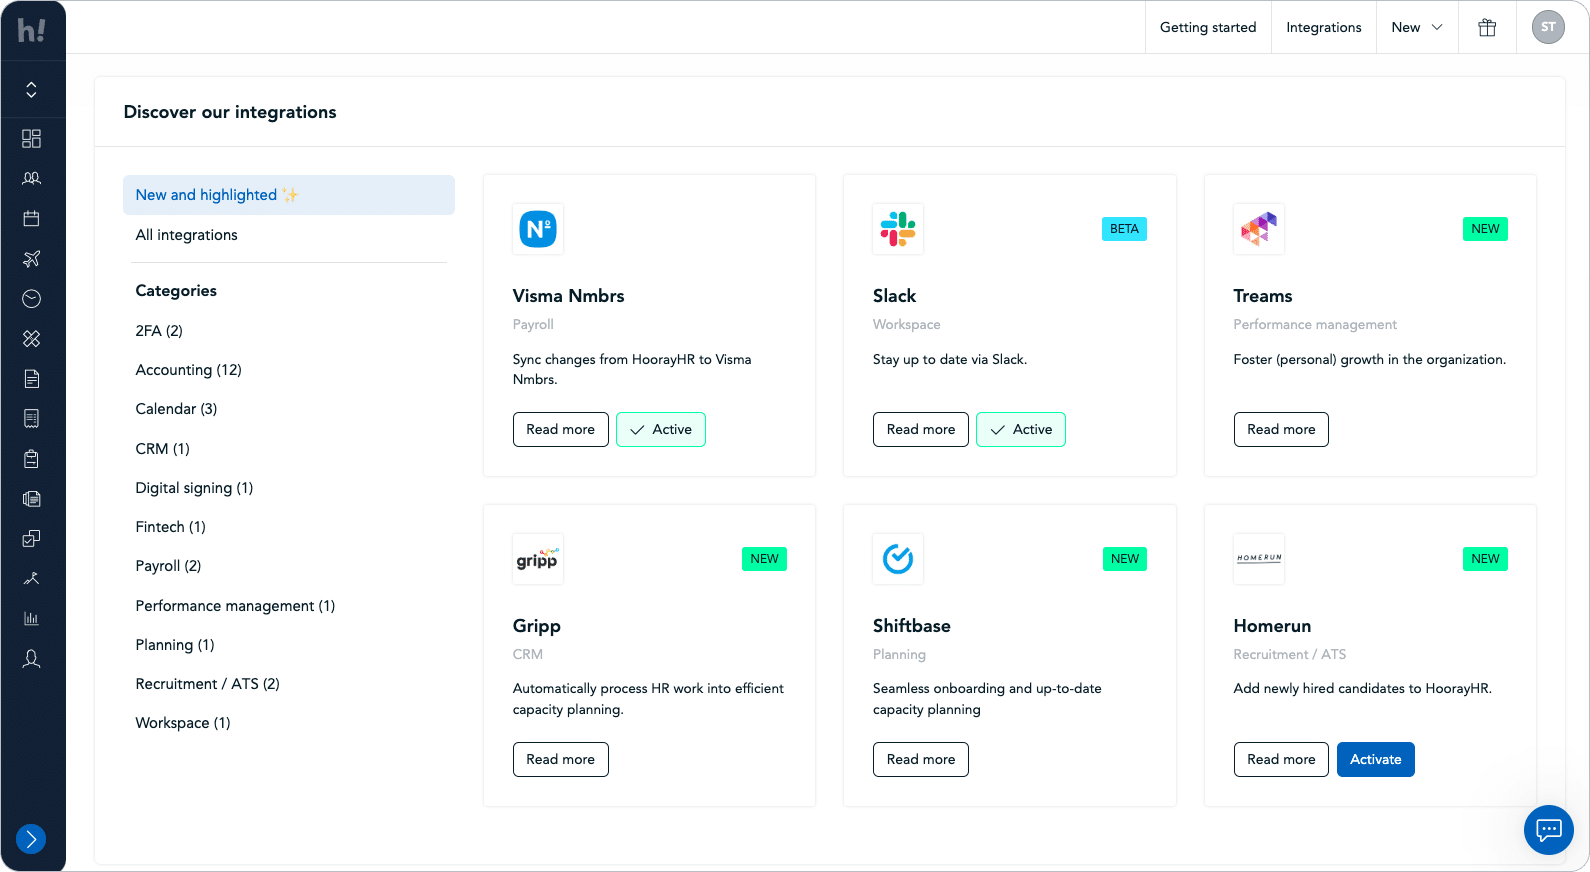Click Read more on Treams card
Screen dimensions: 1590x872
(1280, 430)
